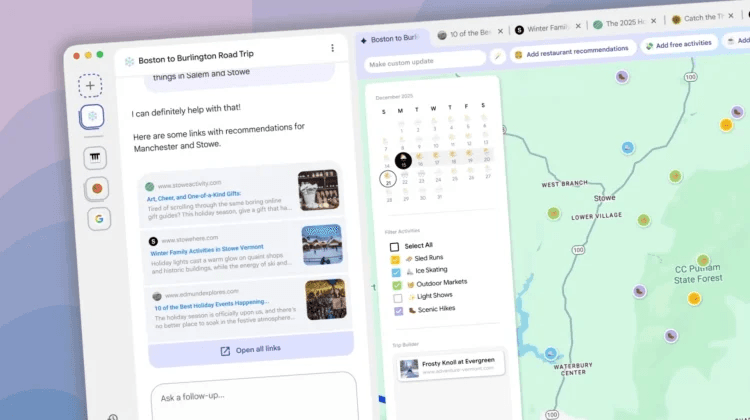Click the edmundexplores.com site favicon
The height and width of the screenshot is (420, 750).
click(156, 296)
